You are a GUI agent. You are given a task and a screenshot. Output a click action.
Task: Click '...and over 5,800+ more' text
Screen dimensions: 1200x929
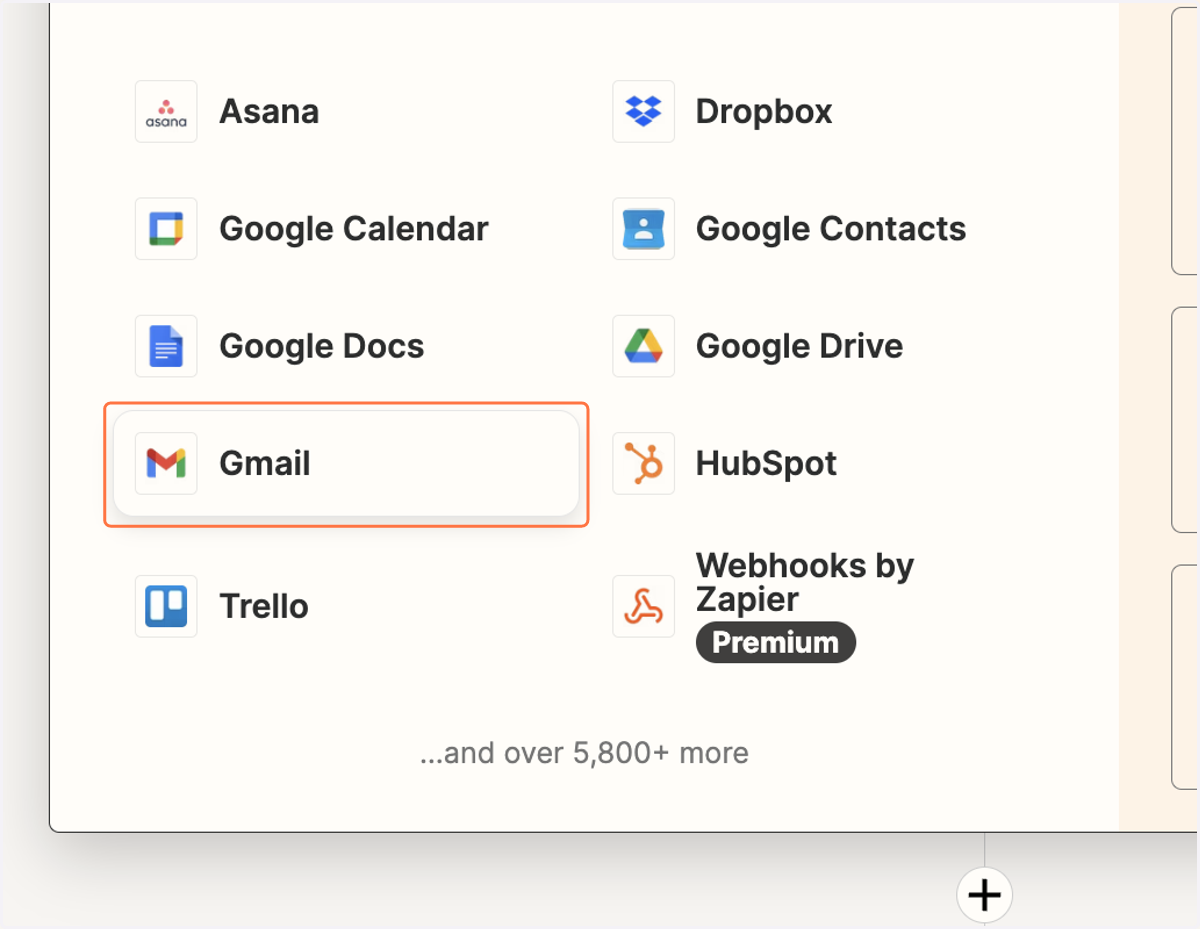coord(585,752)
